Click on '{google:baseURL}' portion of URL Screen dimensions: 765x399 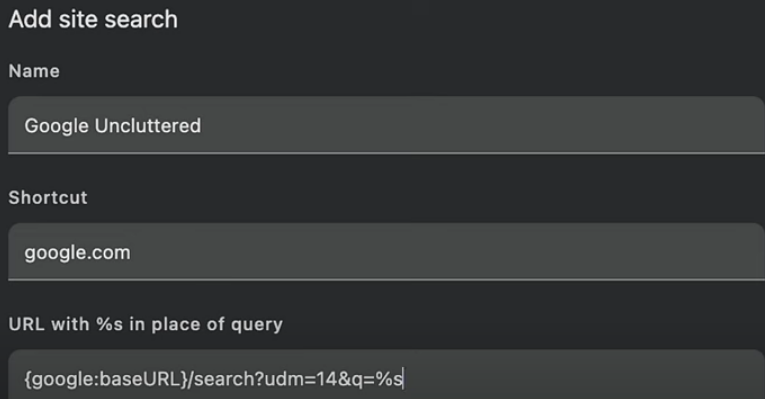(106, 379)
